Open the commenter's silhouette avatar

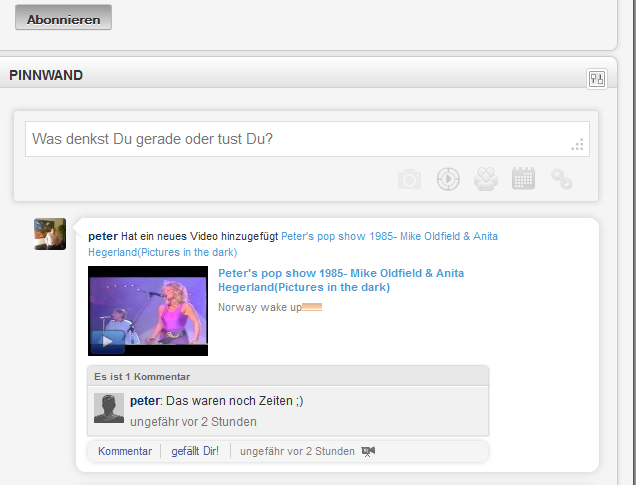109,408
